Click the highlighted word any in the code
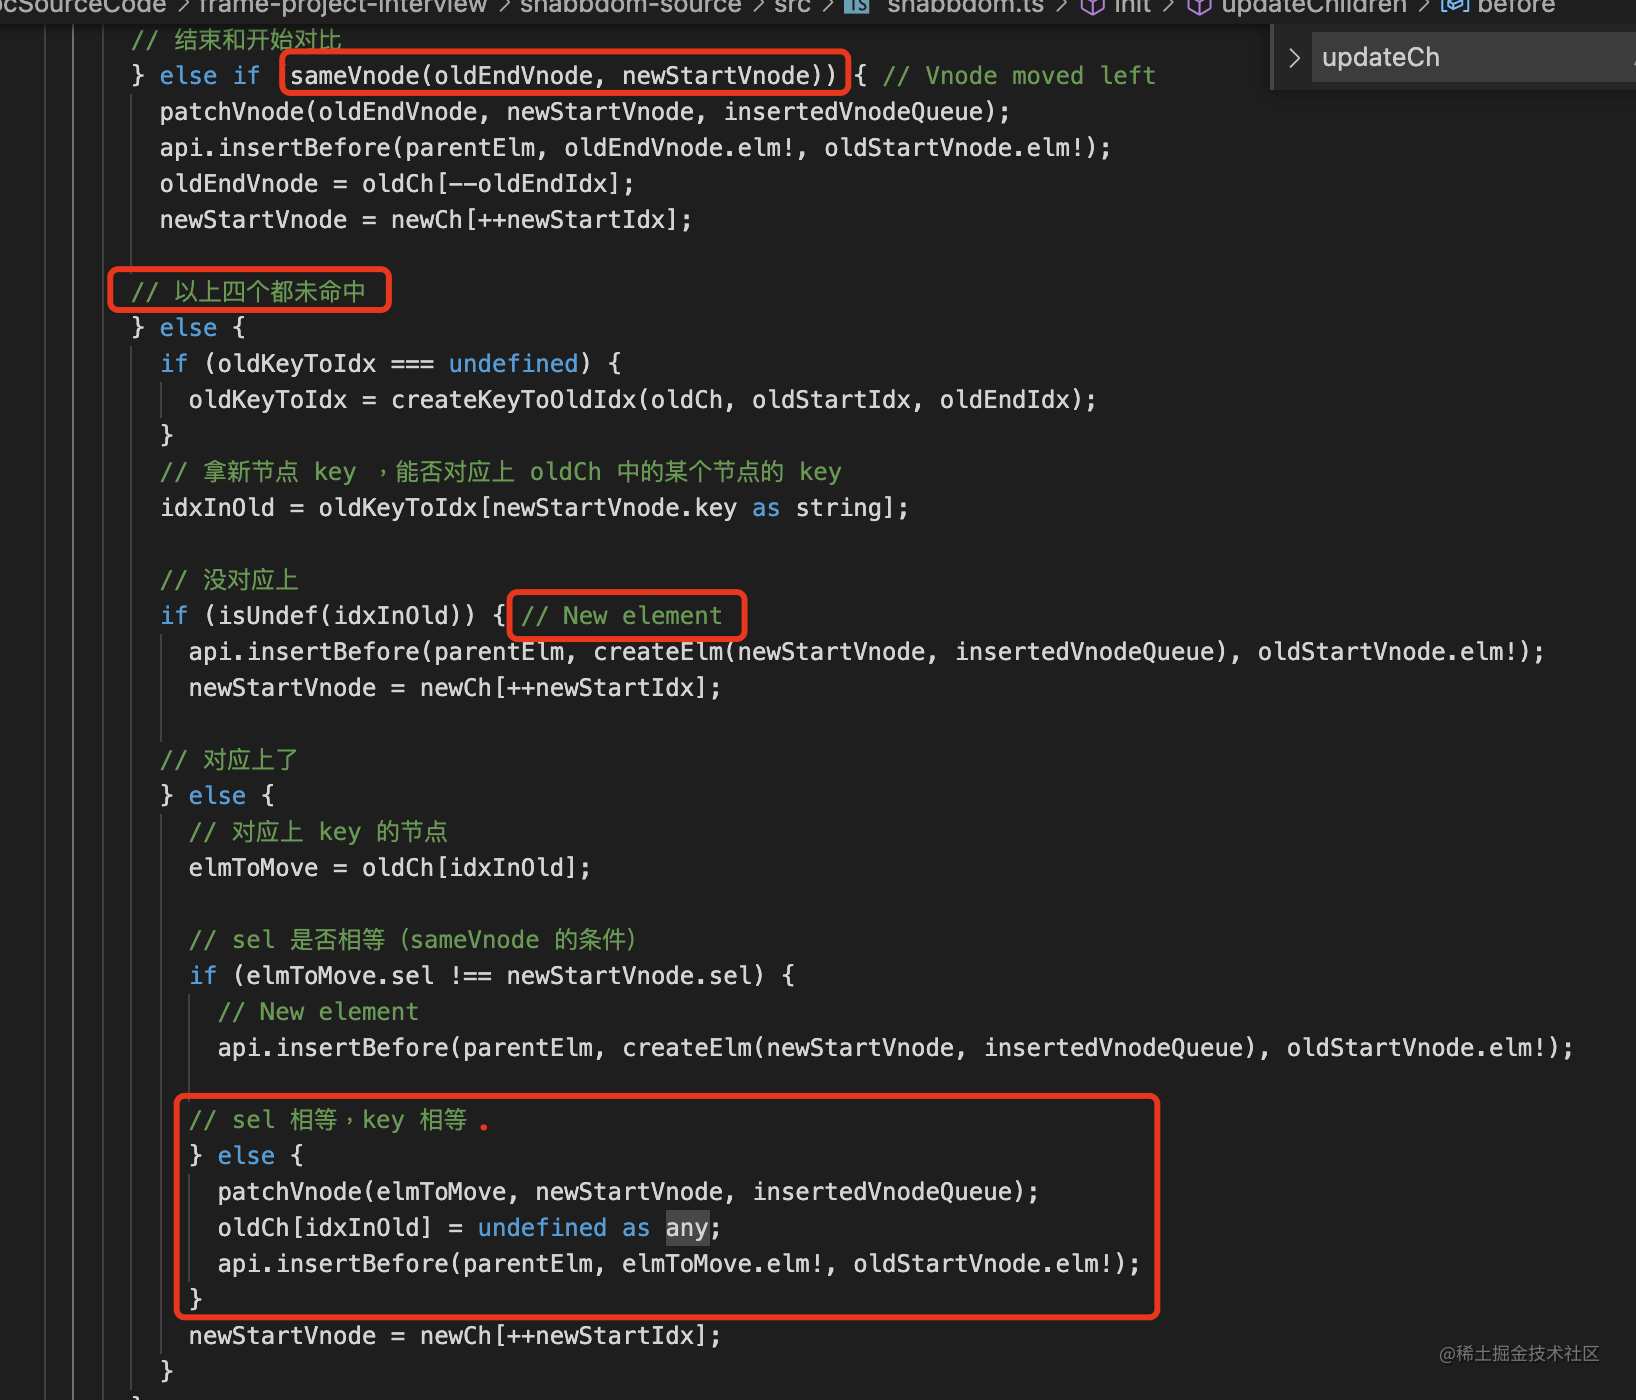 [686, 1228]
